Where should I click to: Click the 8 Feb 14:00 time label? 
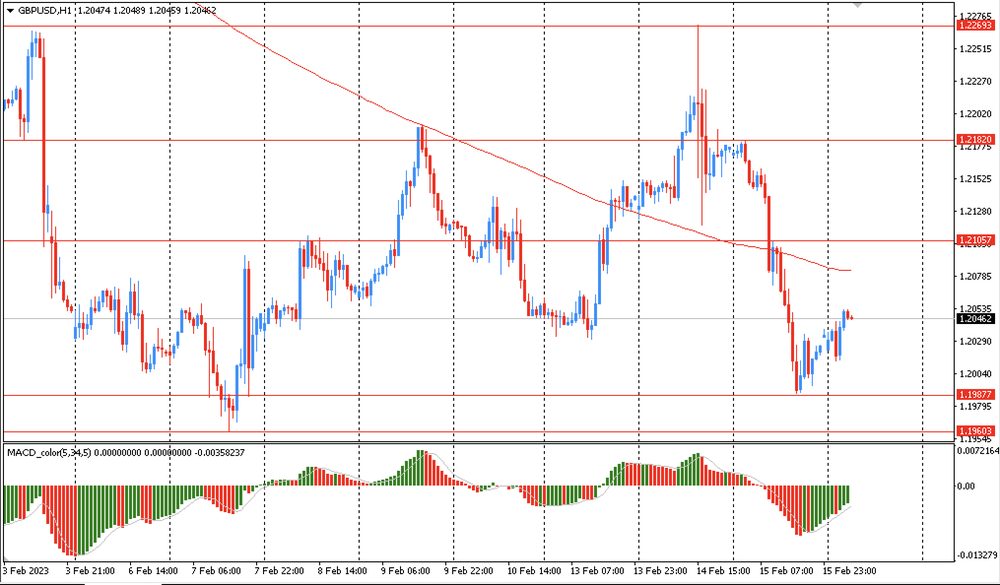pyautogui.click(x=342, y=570)
